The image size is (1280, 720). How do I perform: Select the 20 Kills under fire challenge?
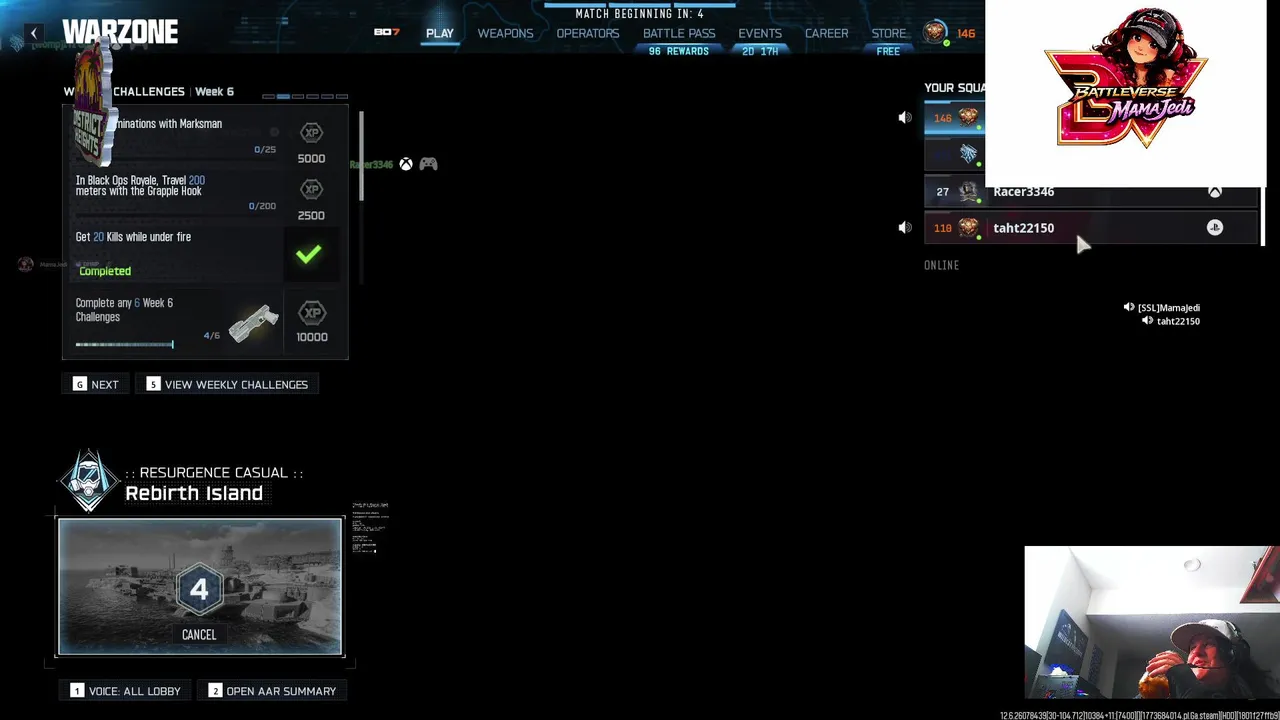205,254
